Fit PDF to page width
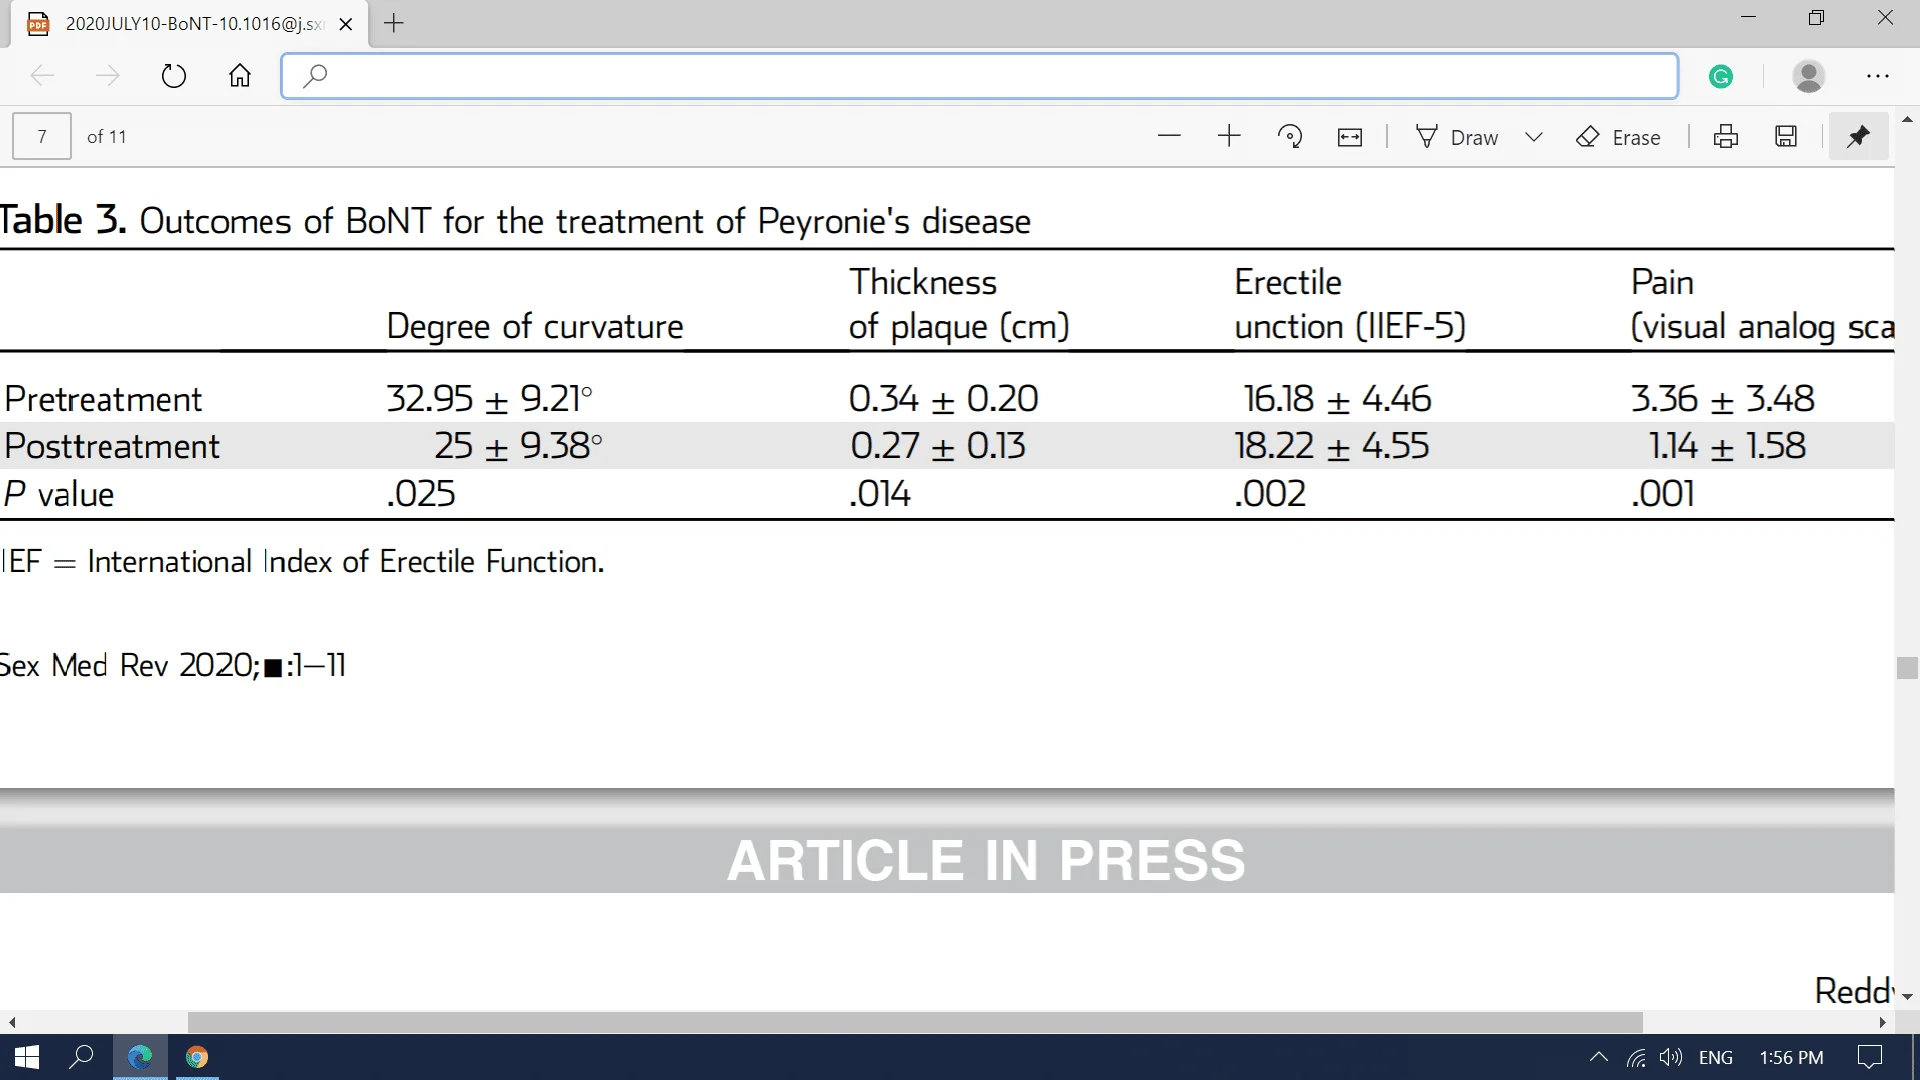 click(x=1350, y=137)
